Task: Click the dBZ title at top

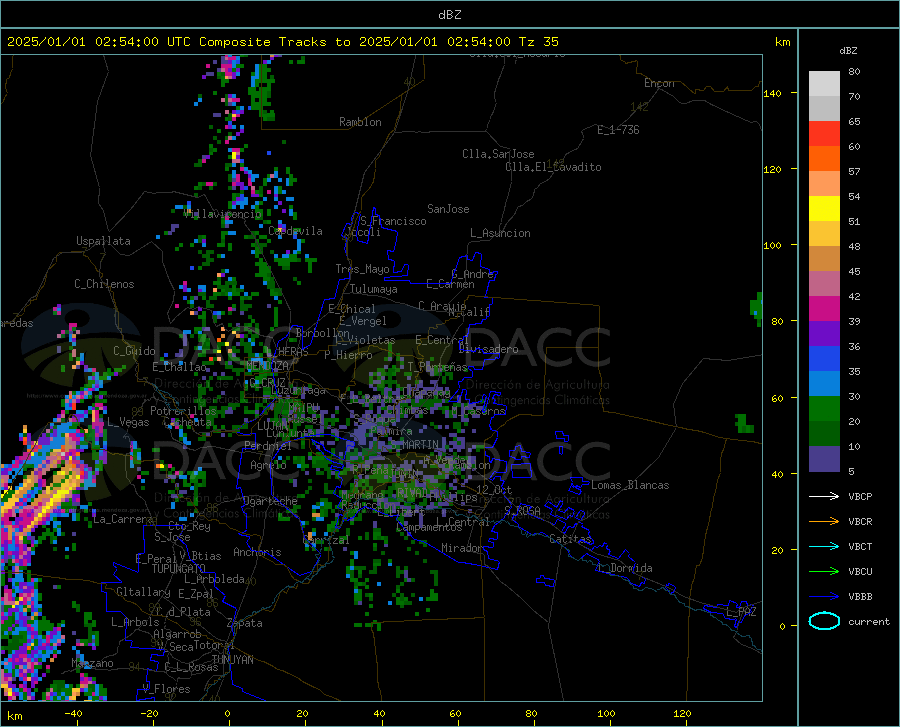Action: click(x=449, y=15)
